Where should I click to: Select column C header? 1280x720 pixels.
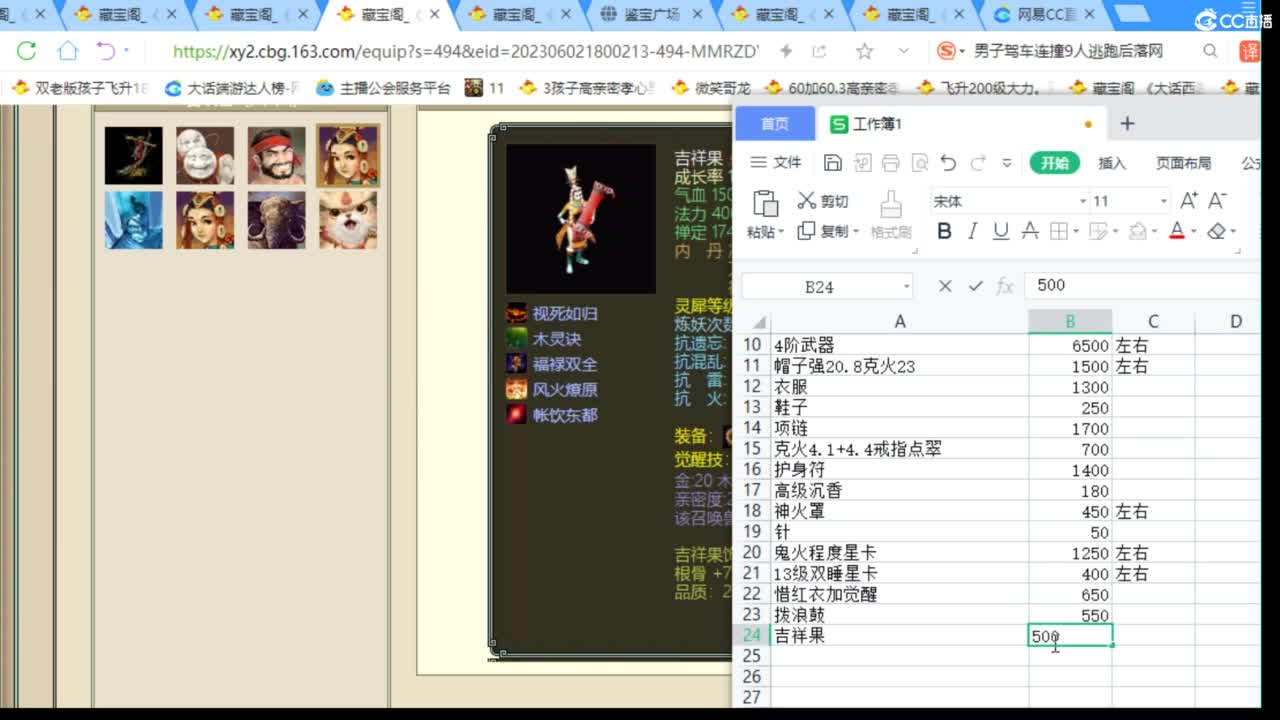[1153, 321]
